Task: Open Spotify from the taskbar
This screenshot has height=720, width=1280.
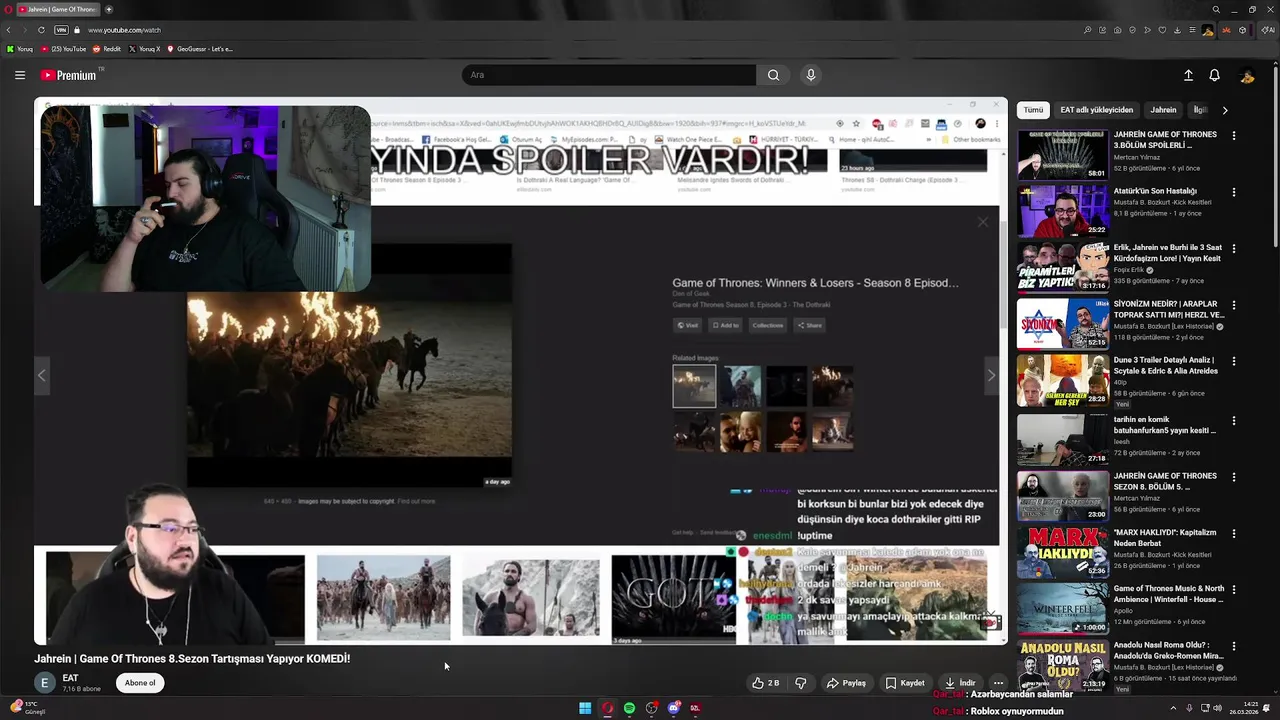Action: [x=629, y=708]
